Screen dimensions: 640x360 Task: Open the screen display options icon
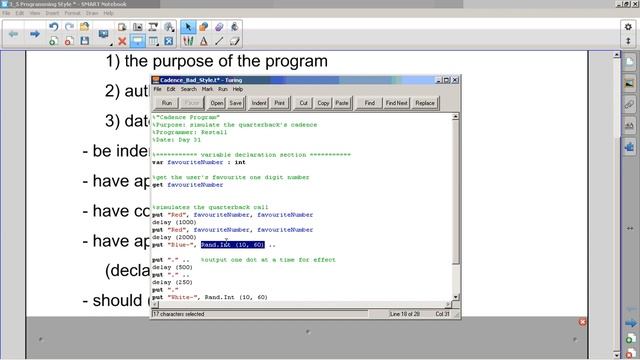pos(104,35)
